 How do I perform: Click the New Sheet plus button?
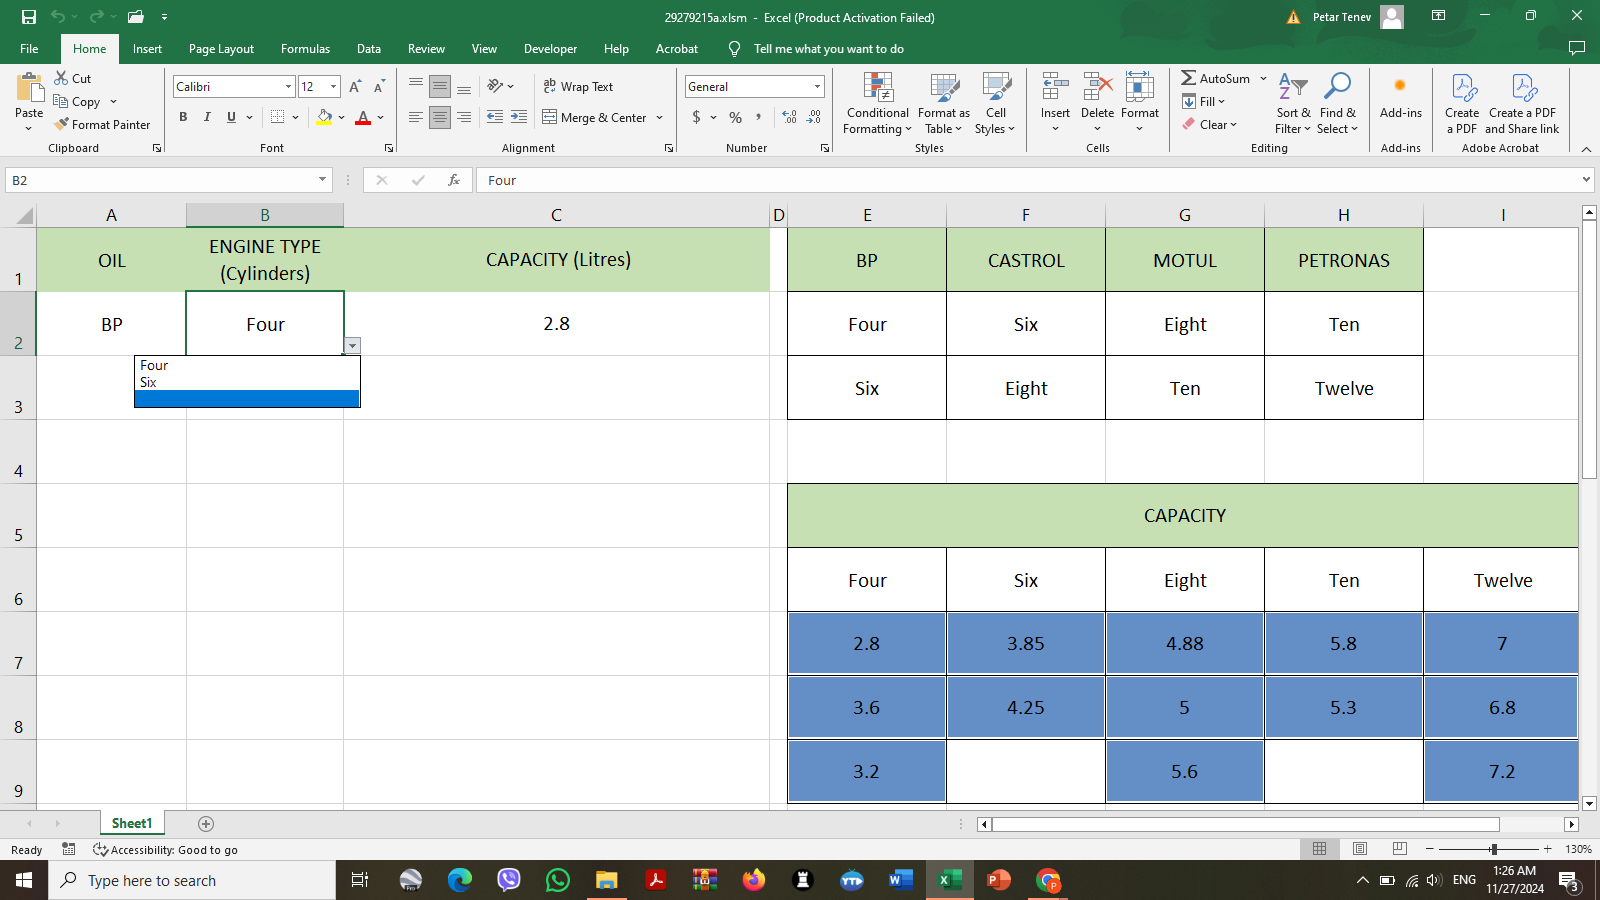(206, 824)
